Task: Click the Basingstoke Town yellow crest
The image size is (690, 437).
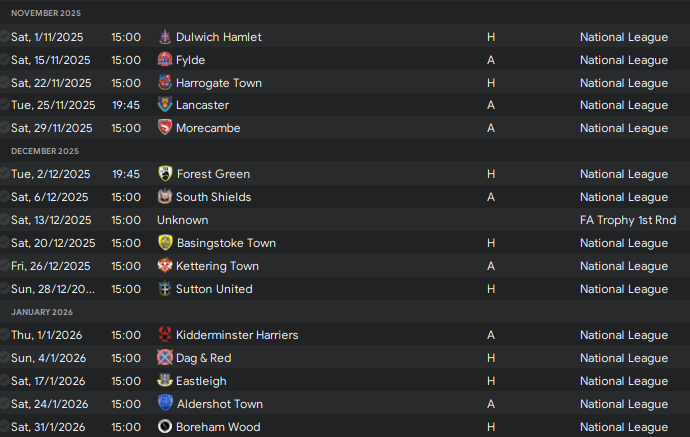Action: point(165,242)
